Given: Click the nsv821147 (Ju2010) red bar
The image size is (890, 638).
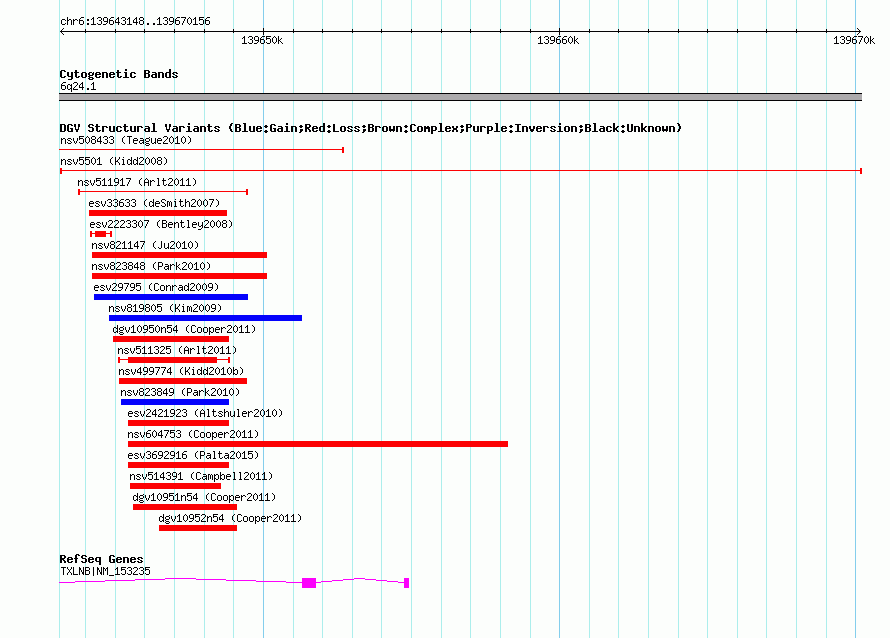Looking at the screenshot, I should coord(179,255).
